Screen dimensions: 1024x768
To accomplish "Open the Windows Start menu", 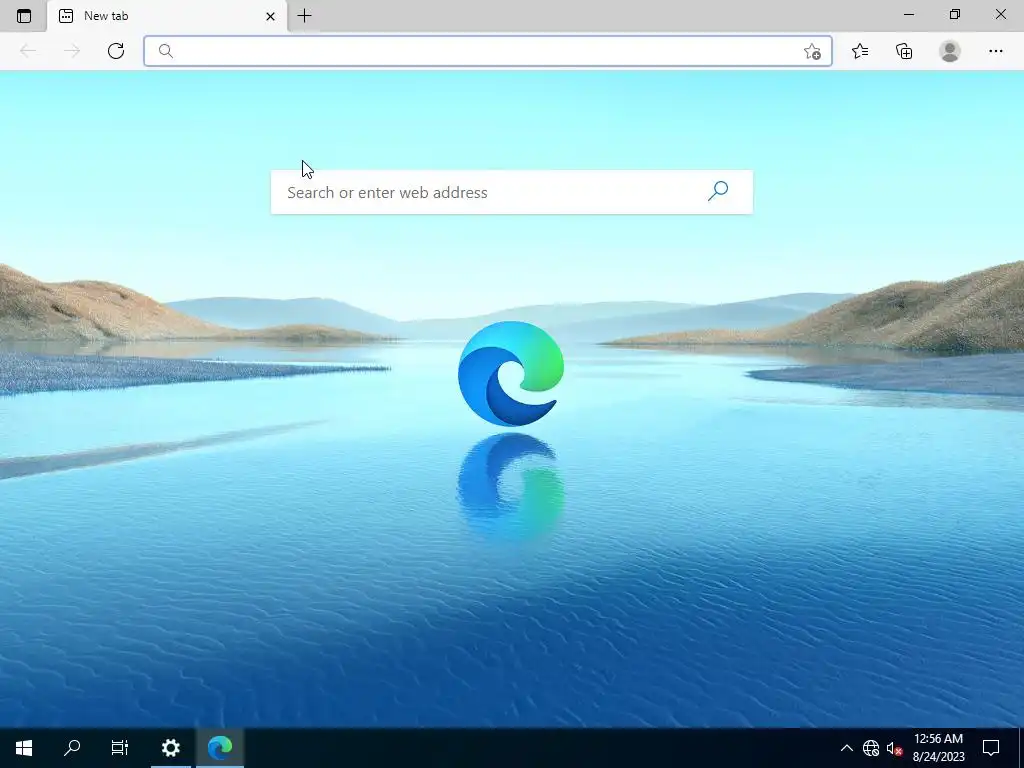I will (24, 748).
